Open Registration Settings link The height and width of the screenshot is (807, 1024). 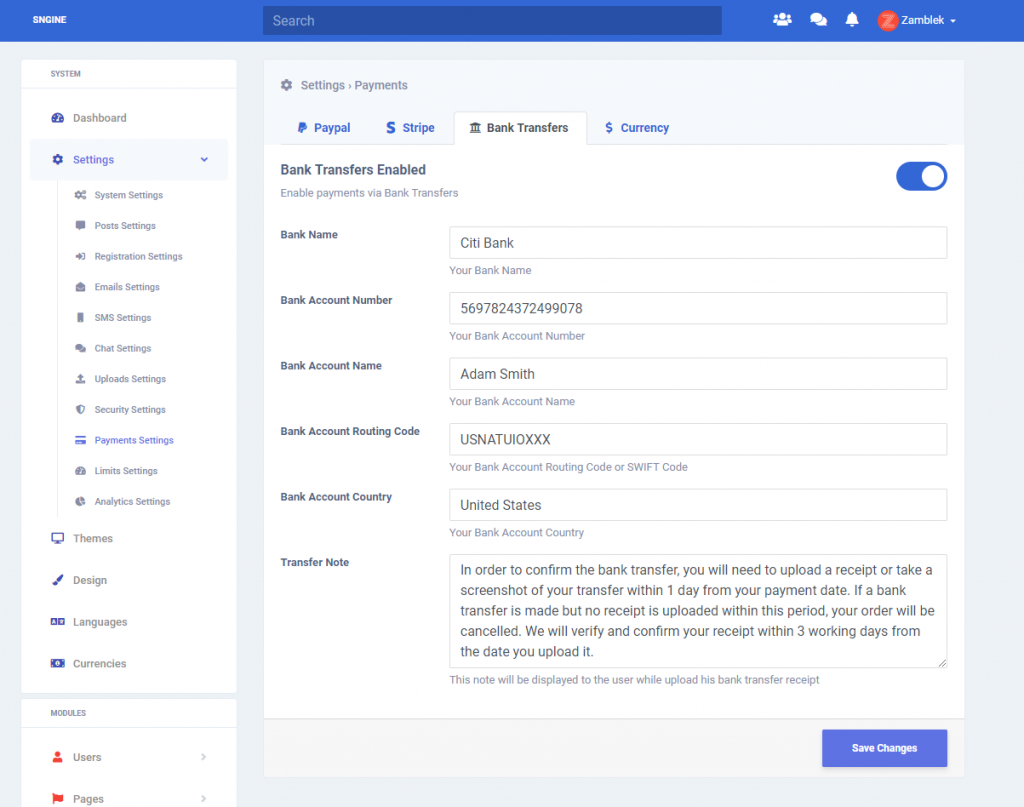[138, 256]
